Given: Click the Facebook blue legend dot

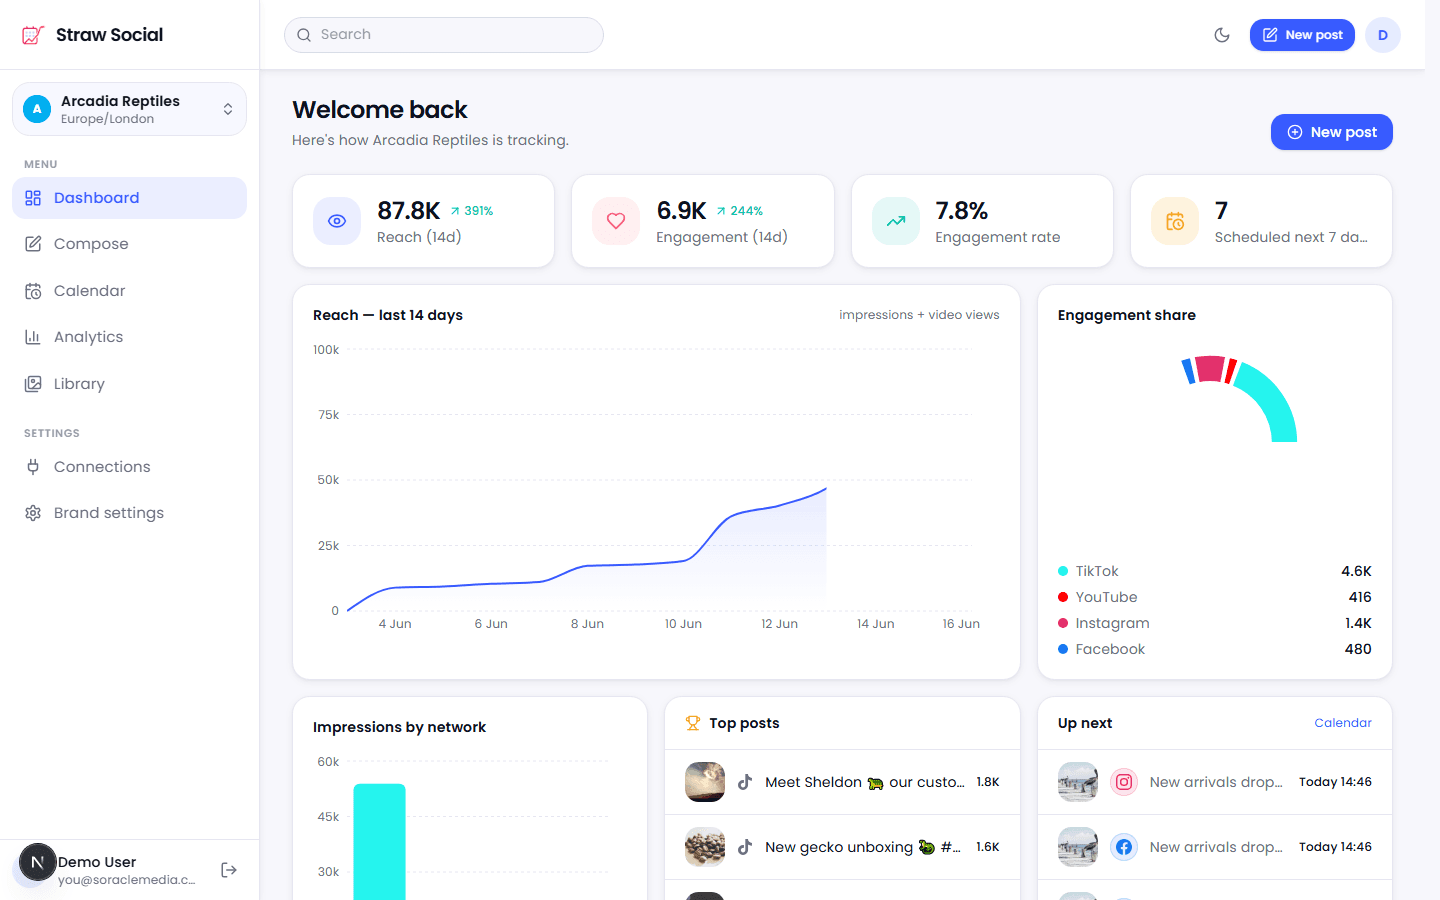Looking at the screenshot, I should [x=1063, y=649].
